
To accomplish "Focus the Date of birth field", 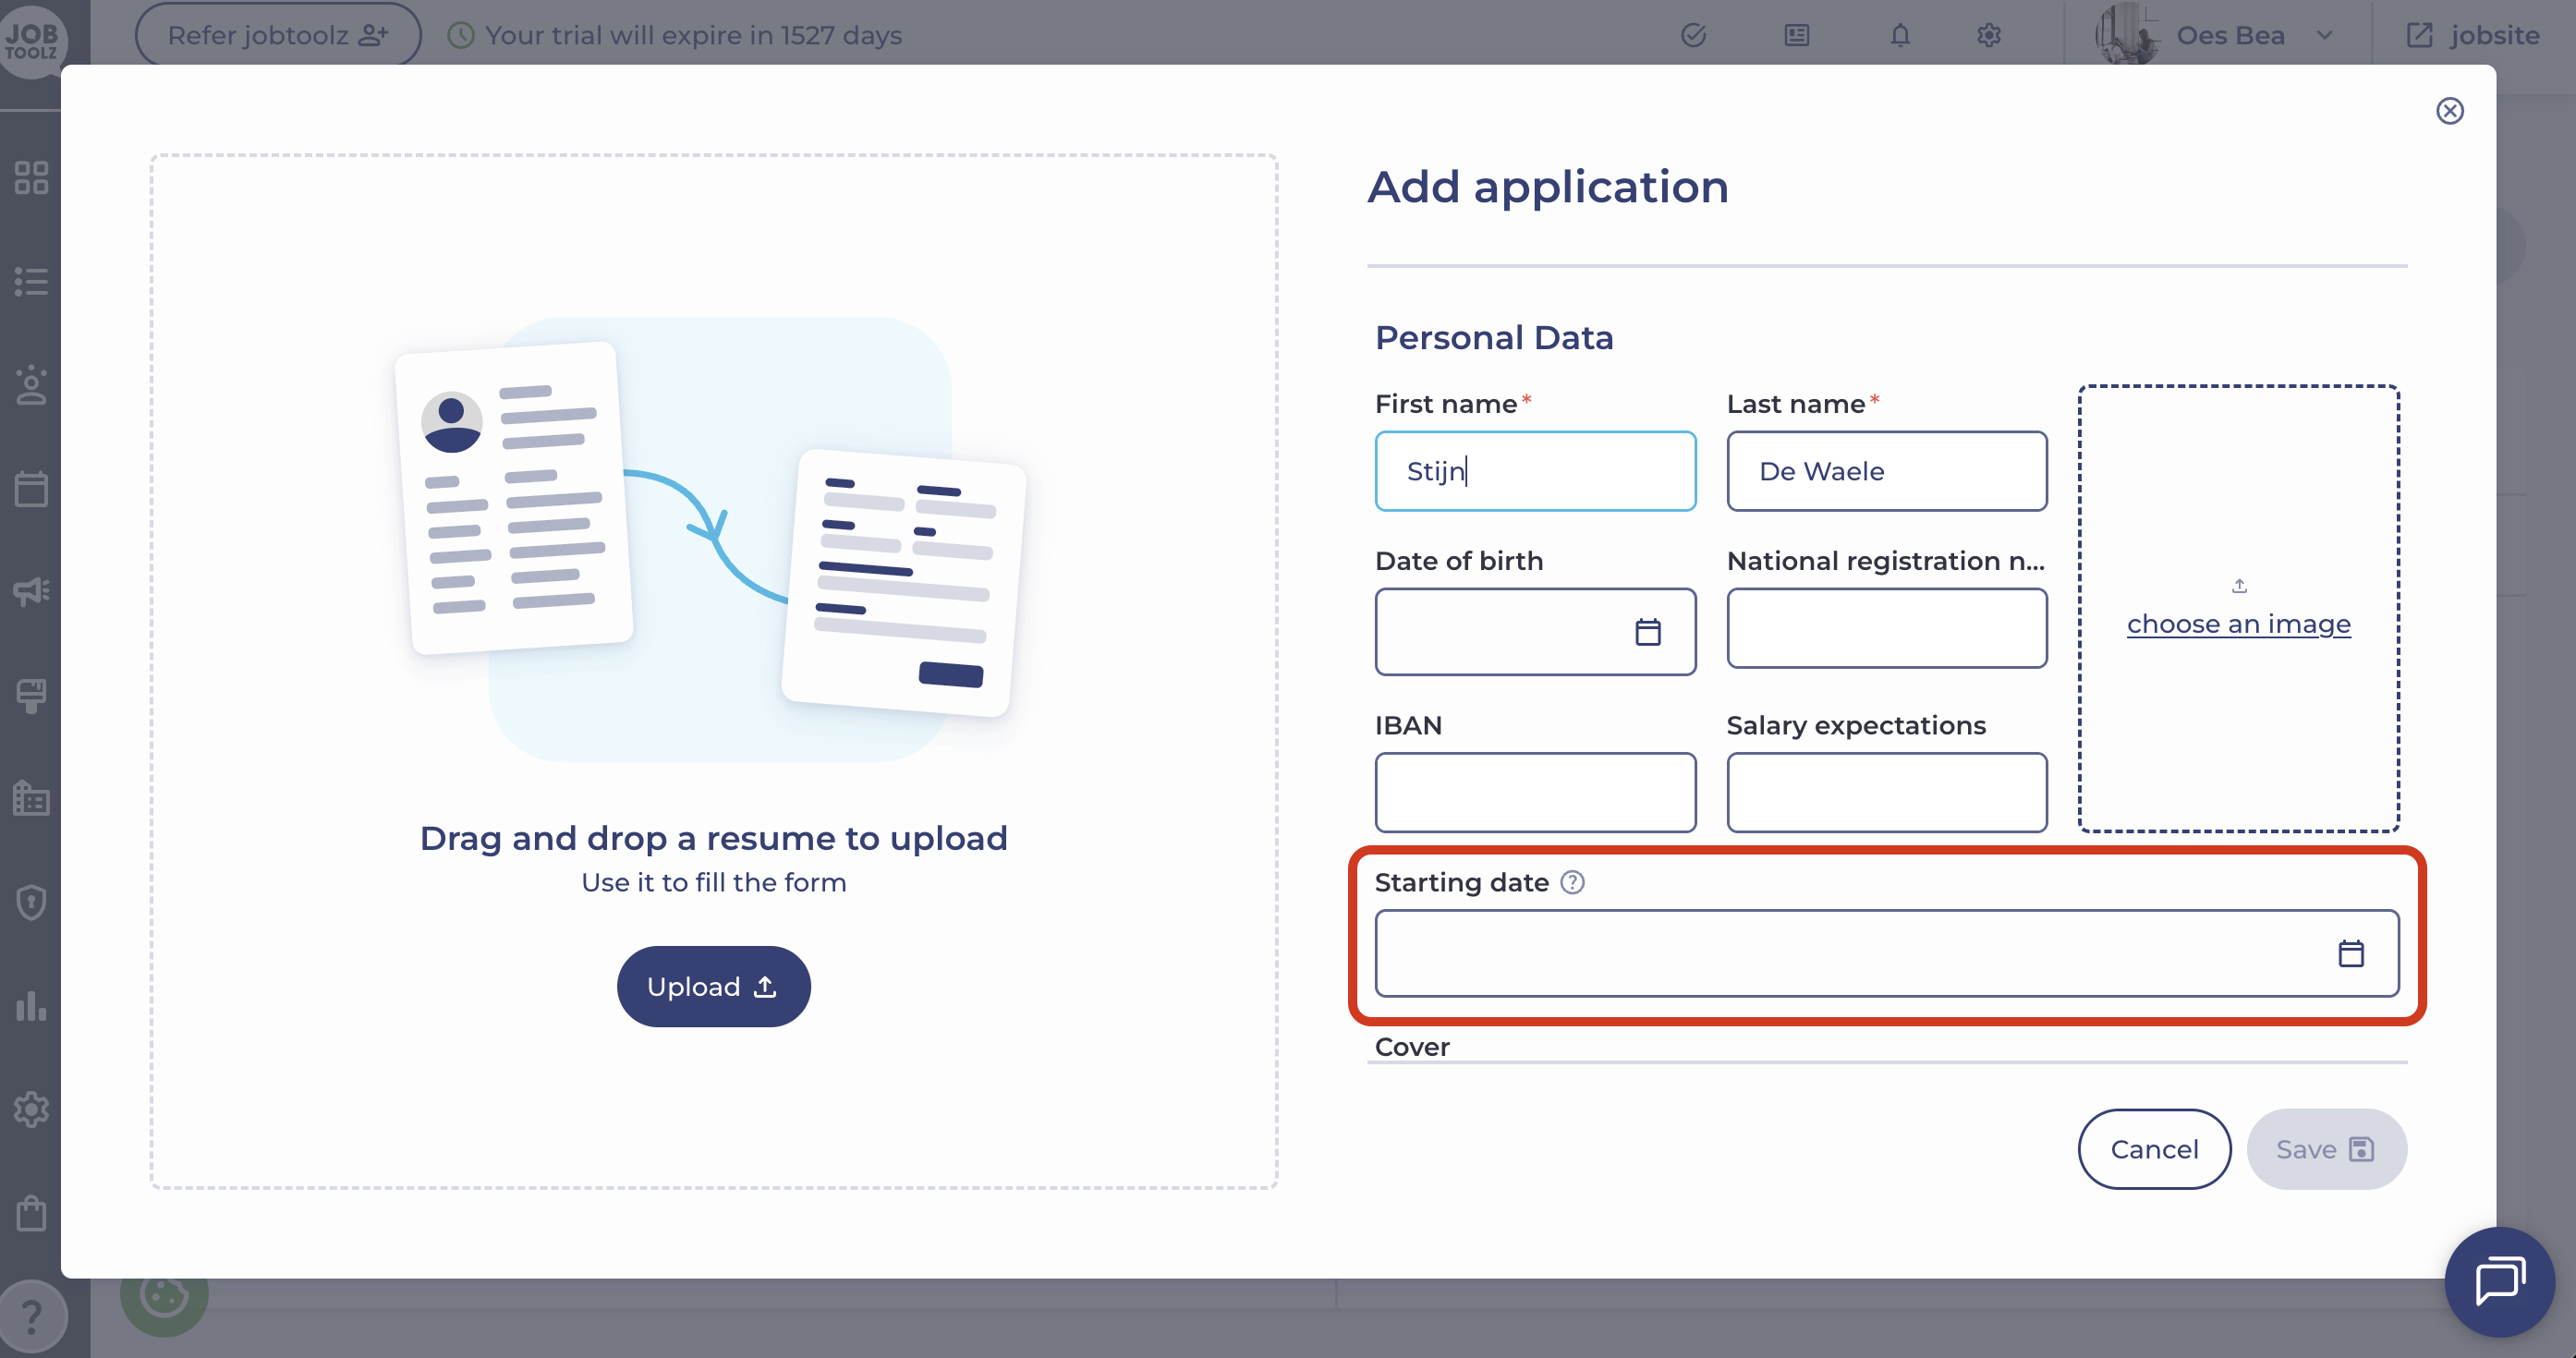I will click(1535, 631).
